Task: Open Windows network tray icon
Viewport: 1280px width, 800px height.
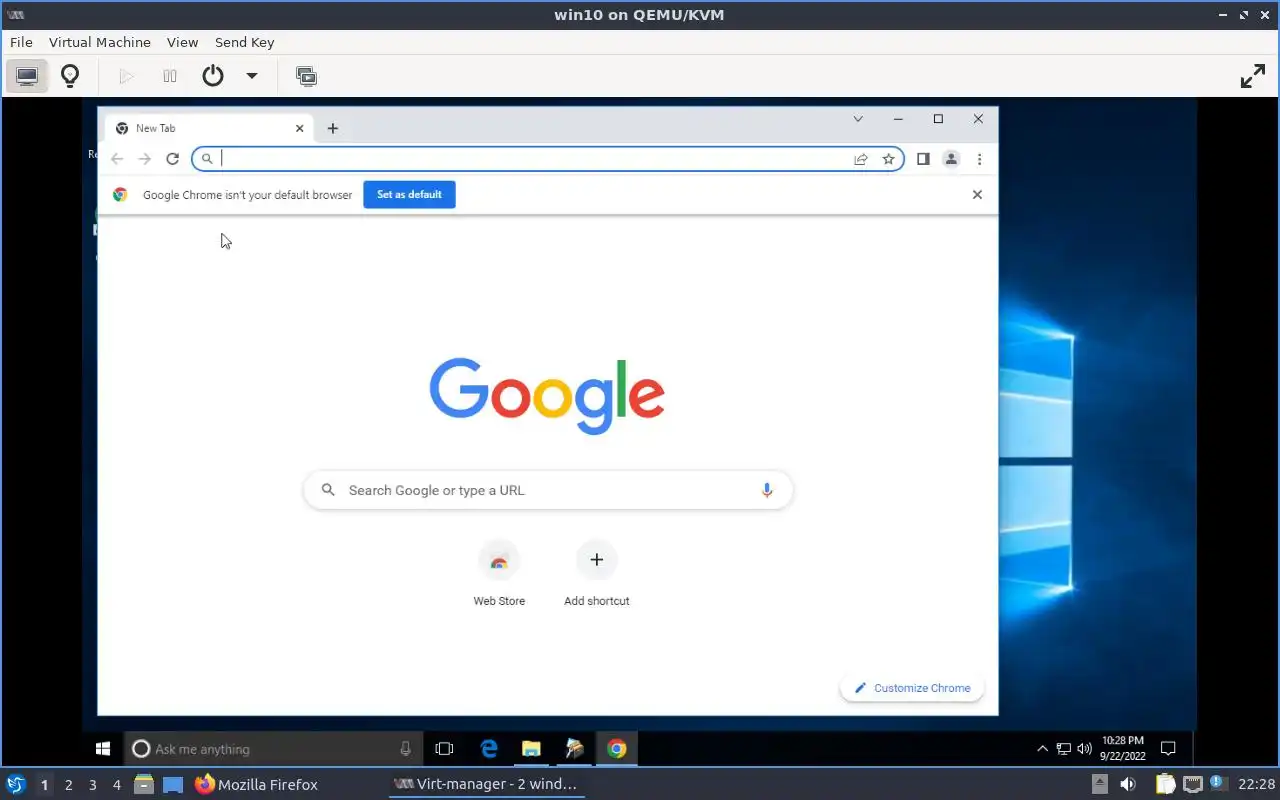Action: coord(1063,748)
